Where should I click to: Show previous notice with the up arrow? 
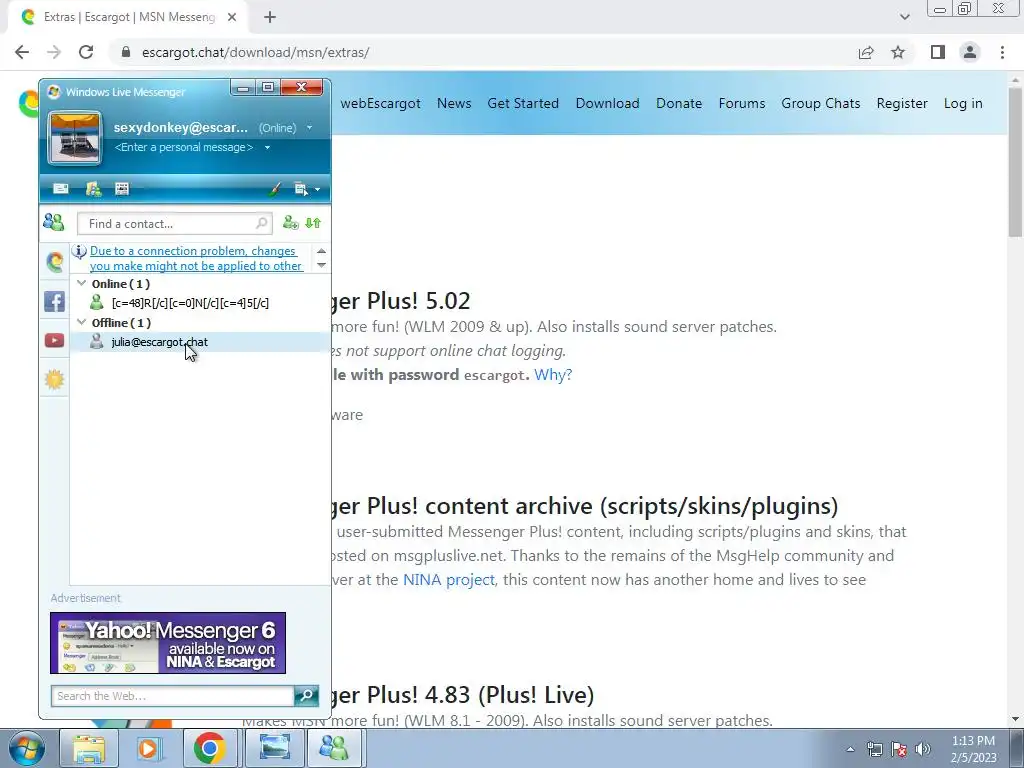coord(321,251)
